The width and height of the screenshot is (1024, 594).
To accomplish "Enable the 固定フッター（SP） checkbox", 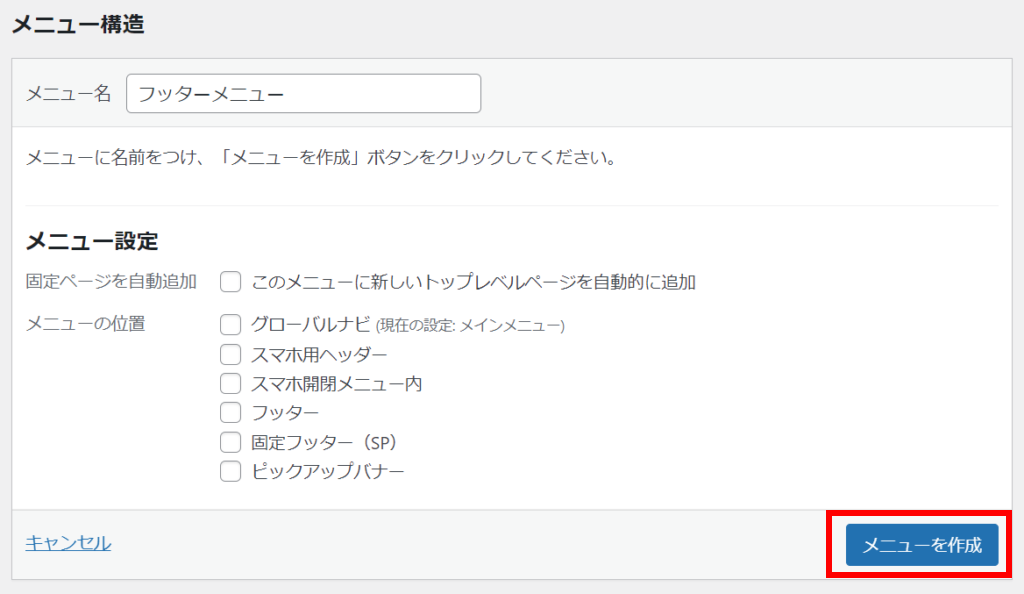I will coord(231,442).
